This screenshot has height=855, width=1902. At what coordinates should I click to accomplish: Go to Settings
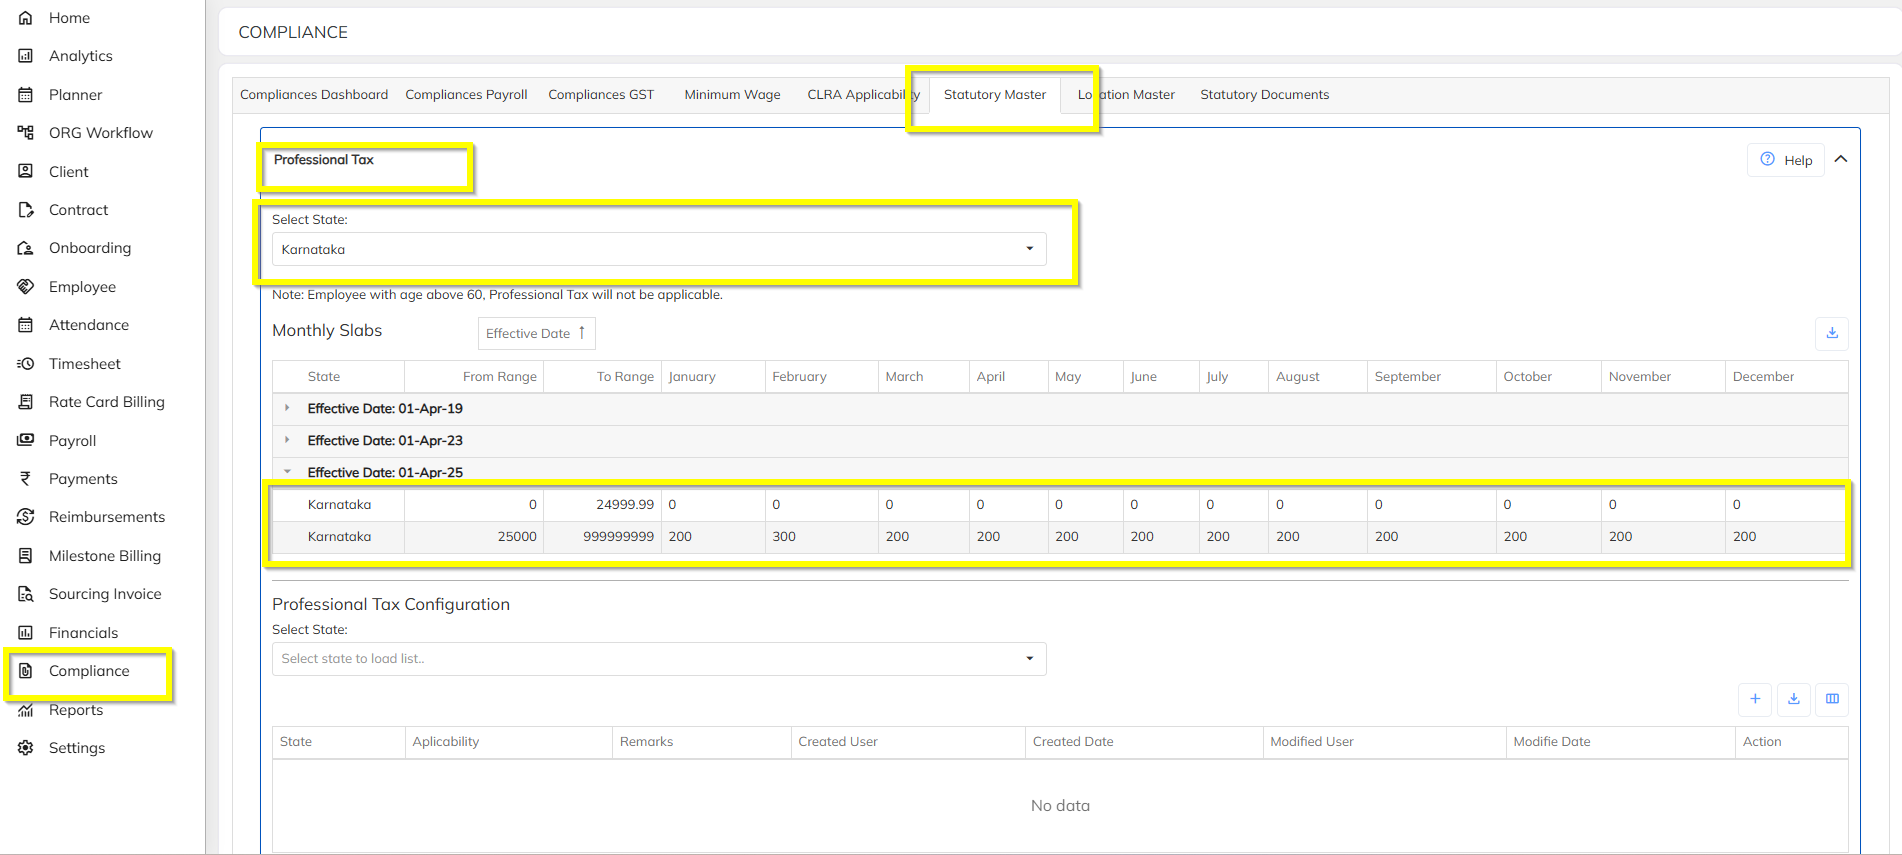[x=77, y=748]
